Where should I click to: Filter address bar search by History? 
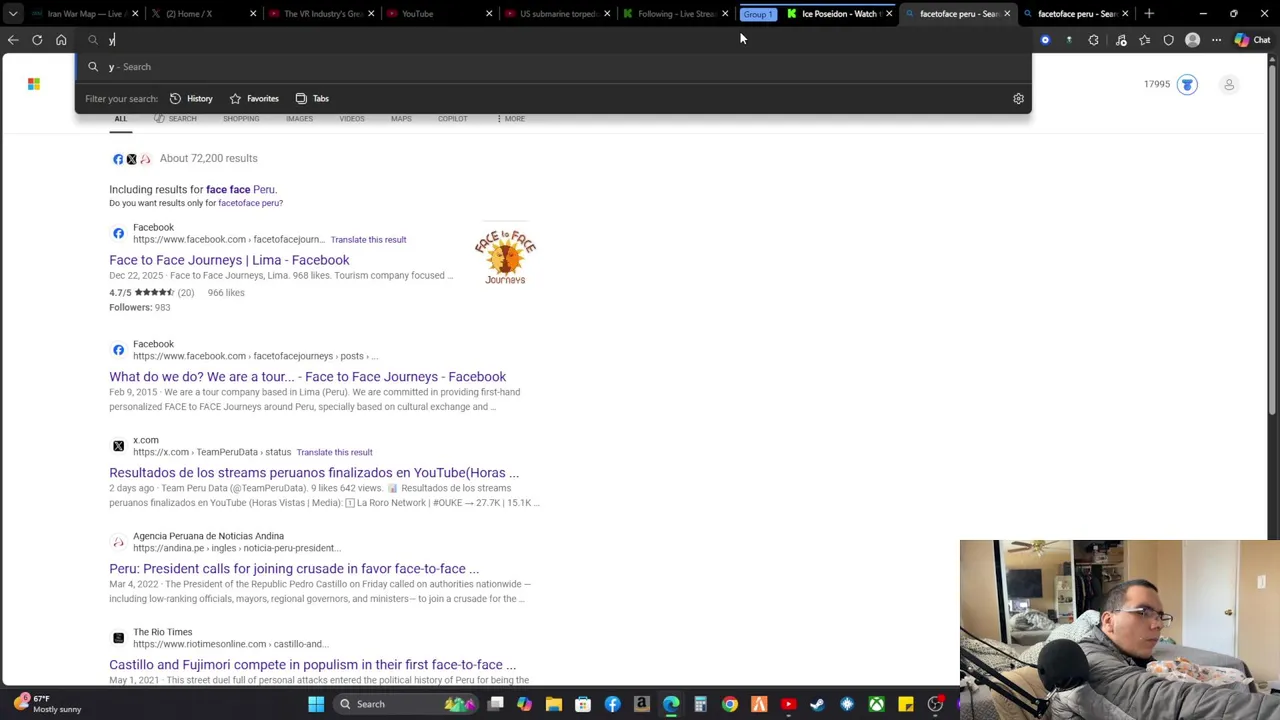[x=191, y=98]
